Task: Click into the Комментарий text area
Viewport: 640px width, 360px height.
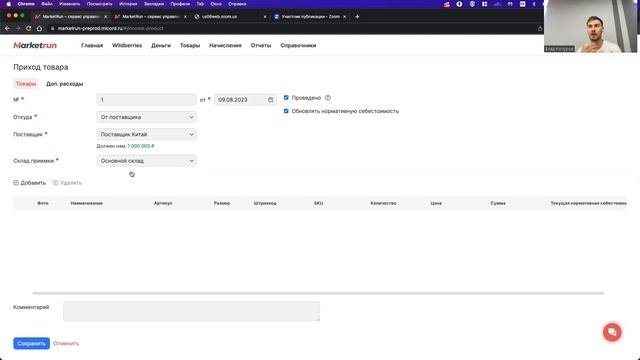Action: [191, 311]
